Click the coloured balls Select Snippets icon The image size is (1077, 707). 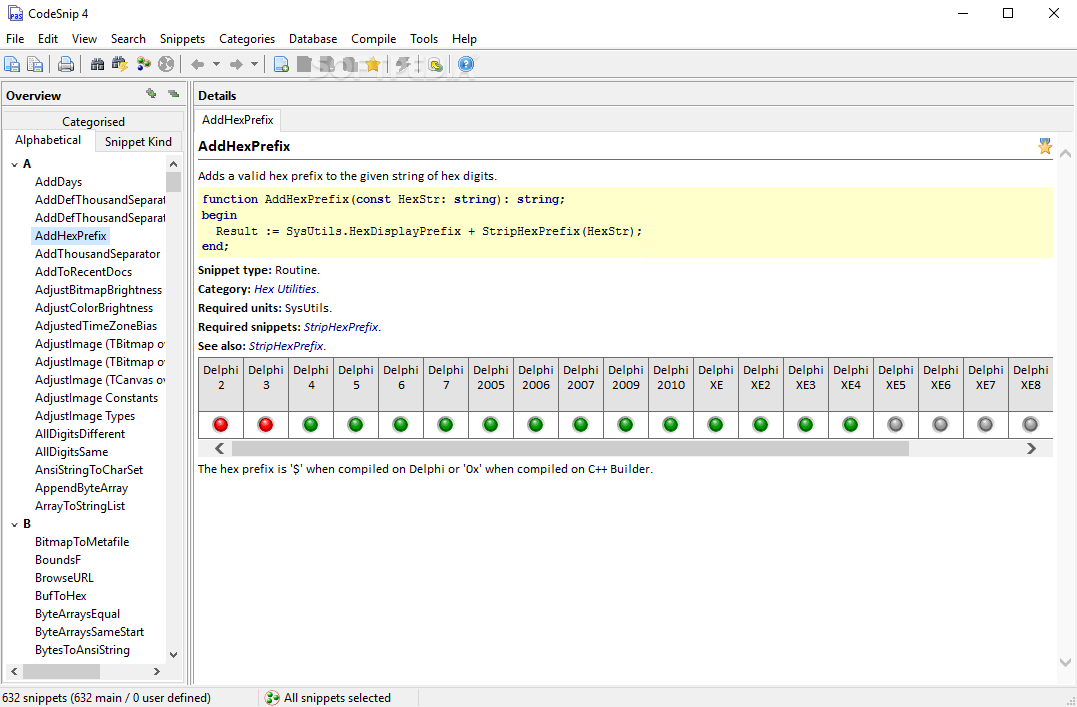[x=144, y=65]
